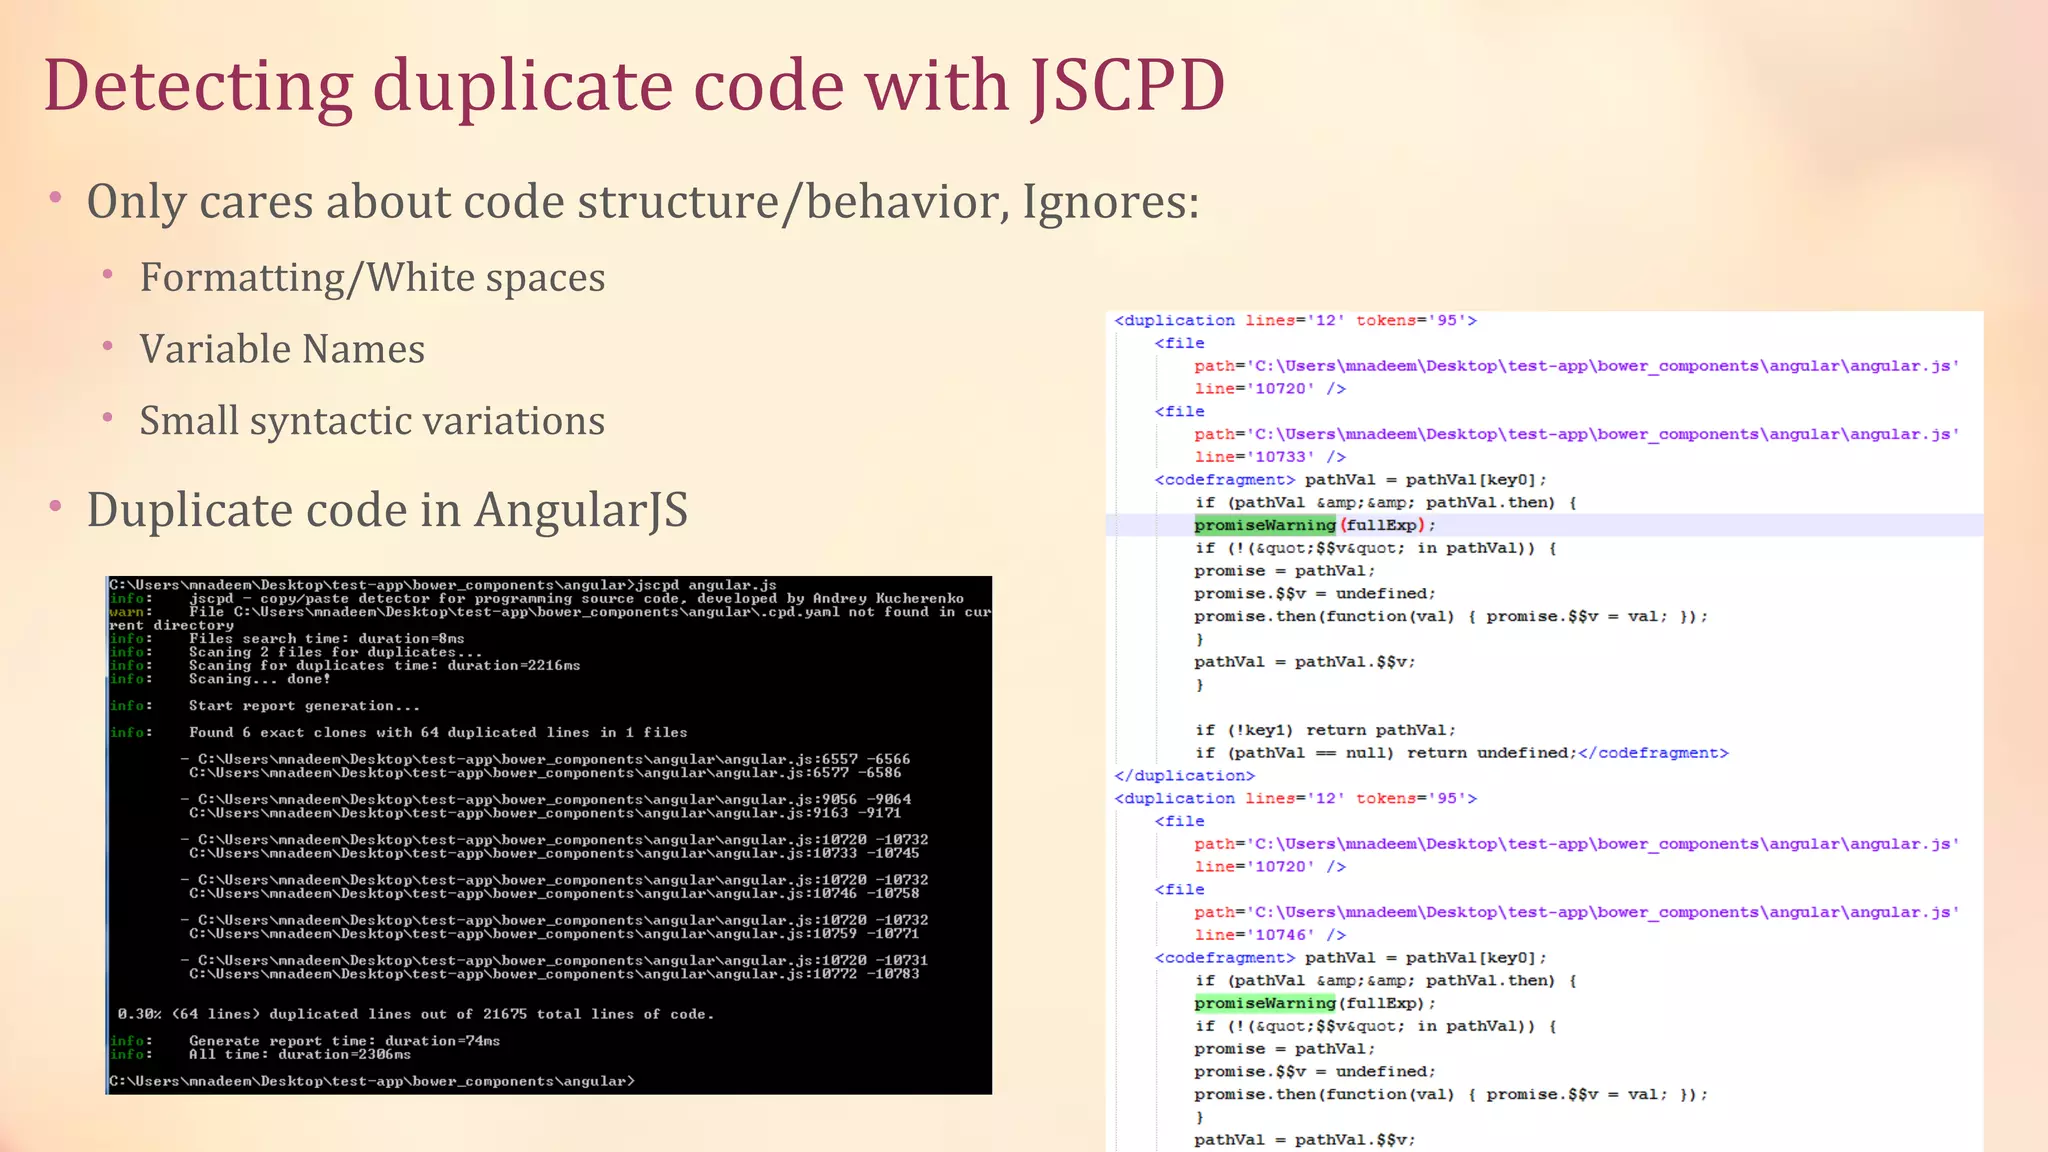Click the final terminal prompt ending in 'angular>'
The image size is (2048, 1152).
click(372, 1082)
